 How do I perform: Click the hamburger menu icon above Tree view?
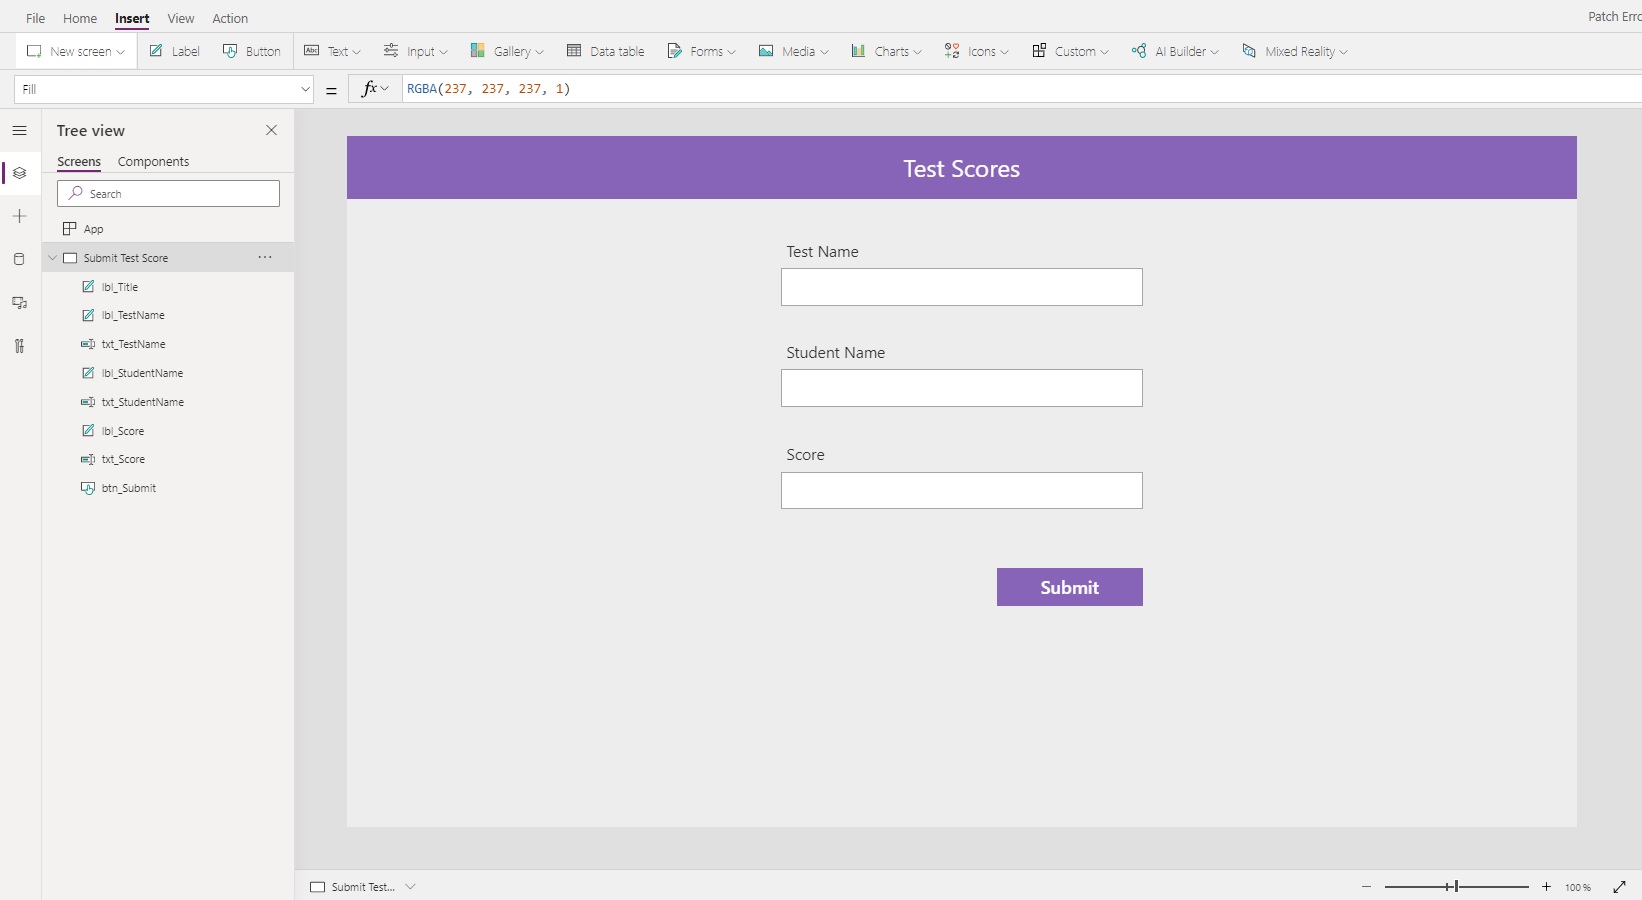pos(20,131)
